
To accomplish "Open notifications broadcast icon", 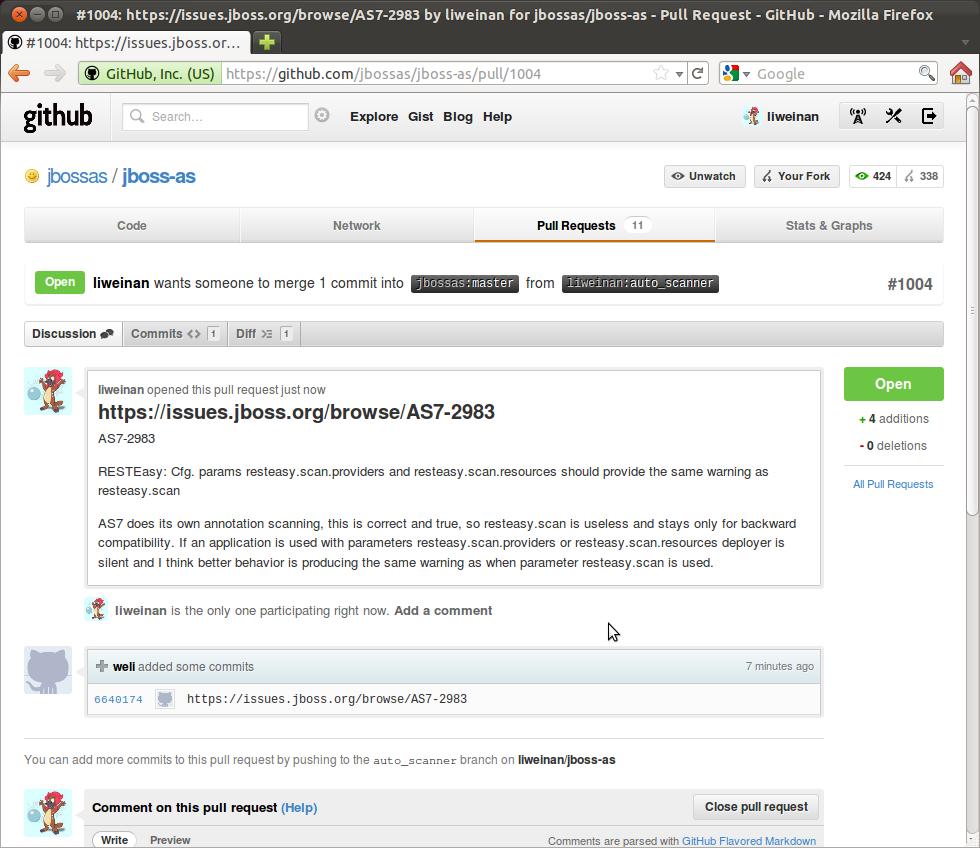I will pos(858,116).
